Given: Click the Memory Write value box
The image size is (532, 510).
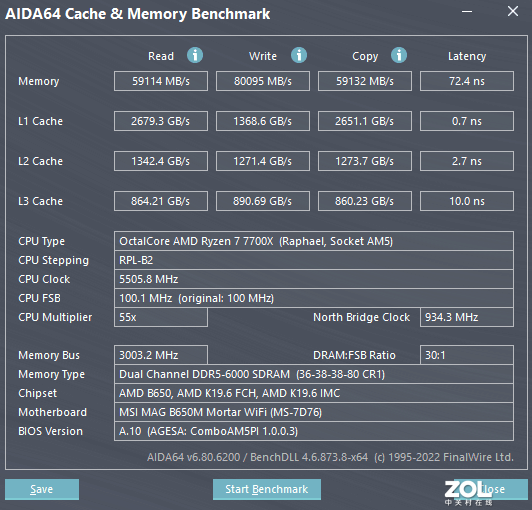Looking at the screenshot, I should pyautogui.click(x=263, y=81).
